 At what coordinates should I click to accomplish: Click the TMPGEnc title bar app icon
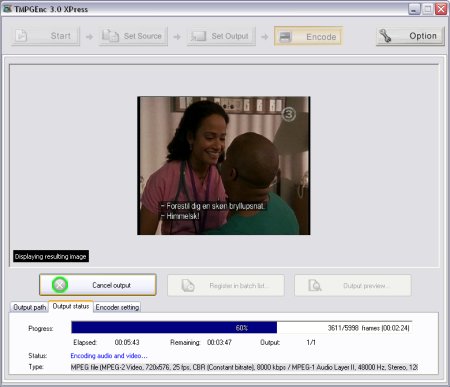(x=7, y=9)
